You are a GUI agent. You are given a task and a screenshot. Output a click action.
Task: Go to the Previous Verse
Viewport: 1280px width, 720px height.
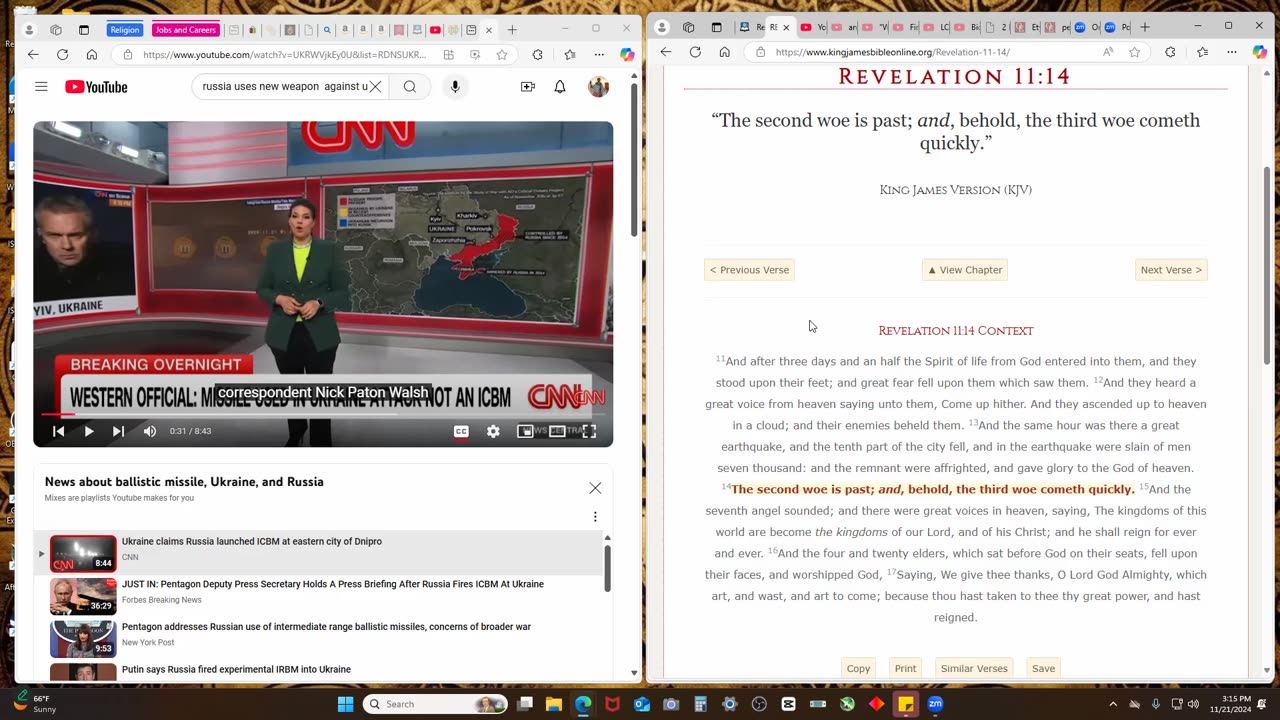(x=749, y=270)
